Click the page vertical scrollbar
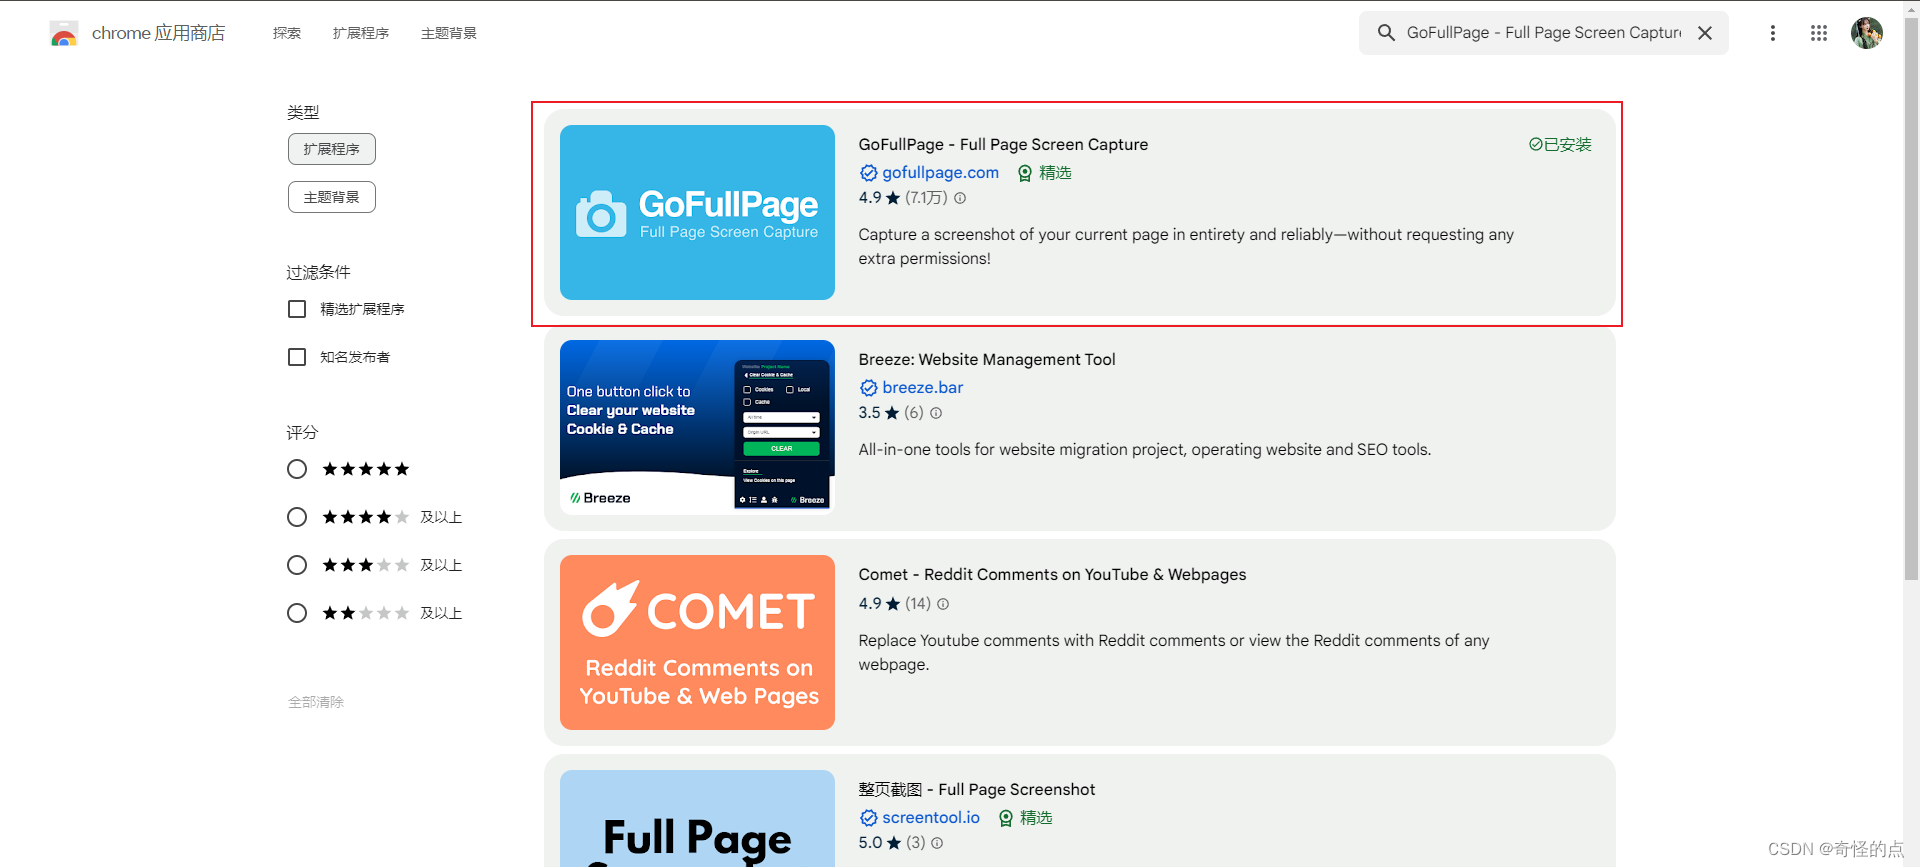 [1911, 300]
